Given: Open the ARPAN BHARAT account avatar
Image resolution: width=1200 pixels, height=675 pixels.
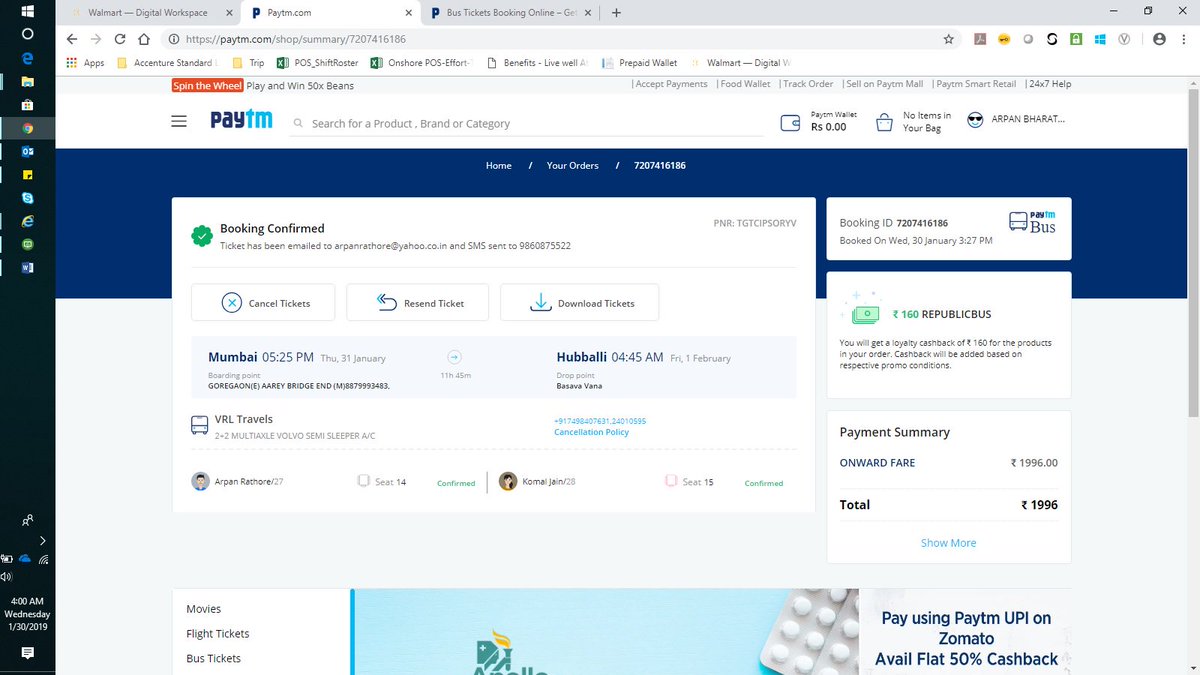Looking at the screenshot, I should [975, 120].
